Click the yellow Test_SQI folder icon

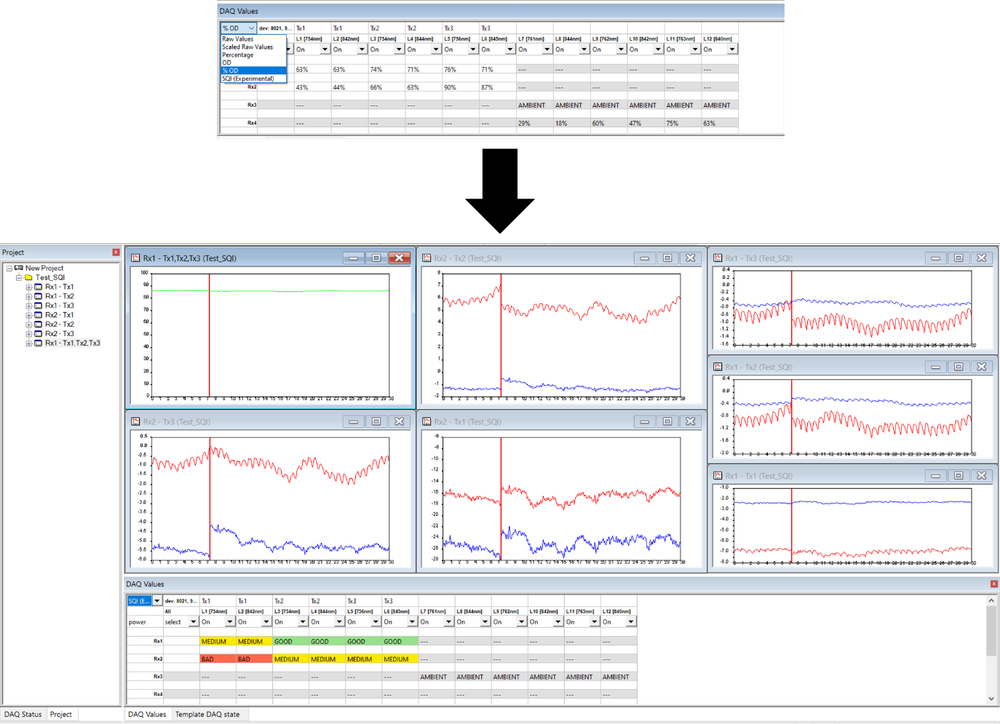tap(28, 277)
